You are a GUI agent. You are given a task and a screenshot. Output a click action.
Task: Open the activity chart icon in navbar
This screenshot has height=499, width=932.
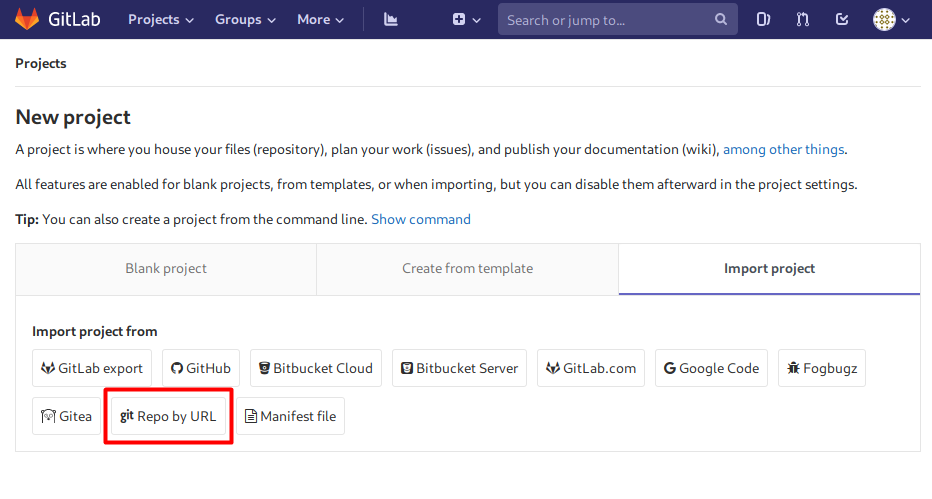(x=391, y=19)
